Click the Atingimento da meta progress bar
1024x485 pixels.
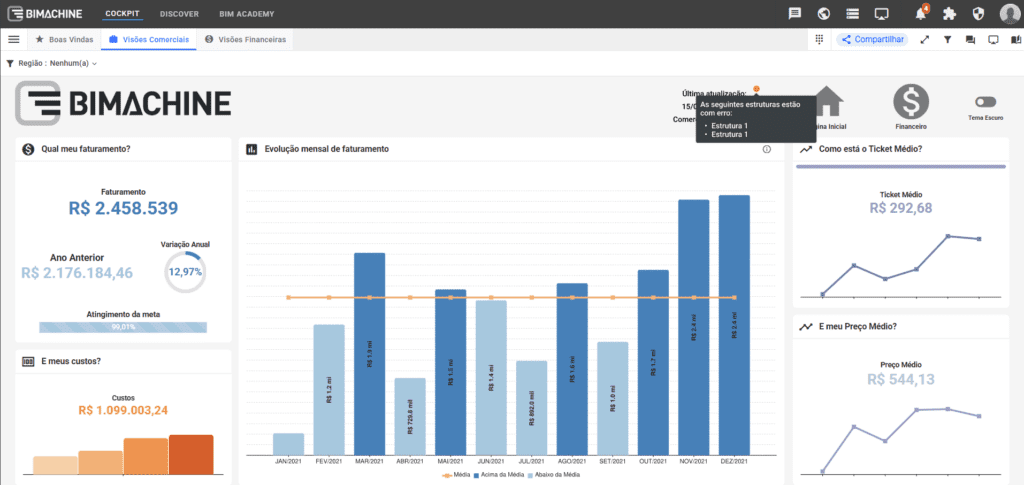(x=123, y=327)
